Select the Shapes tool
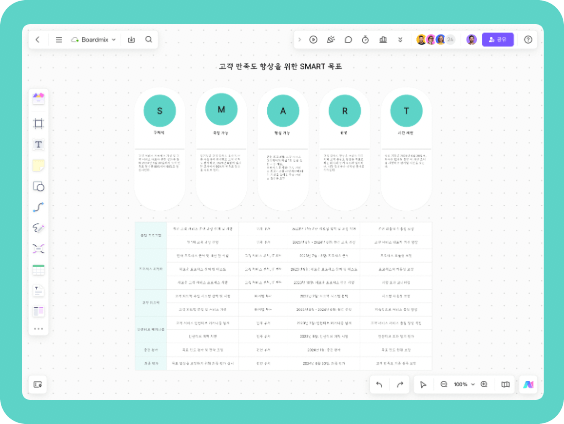This screenshot has height=424, width=564. coord(38,186)
